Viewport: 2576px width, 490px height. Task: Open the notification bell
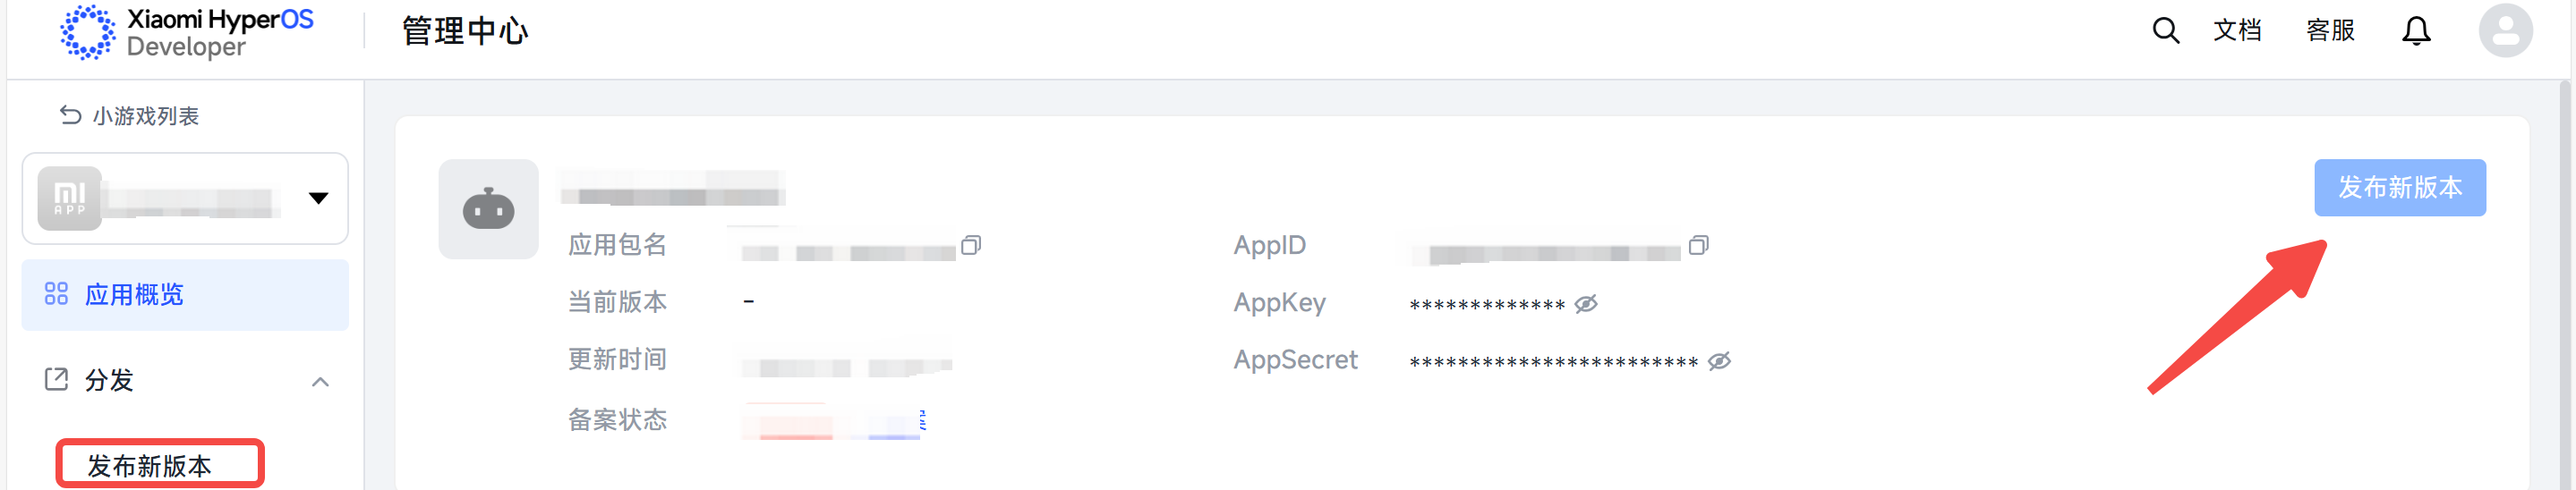pos(2416,31)
